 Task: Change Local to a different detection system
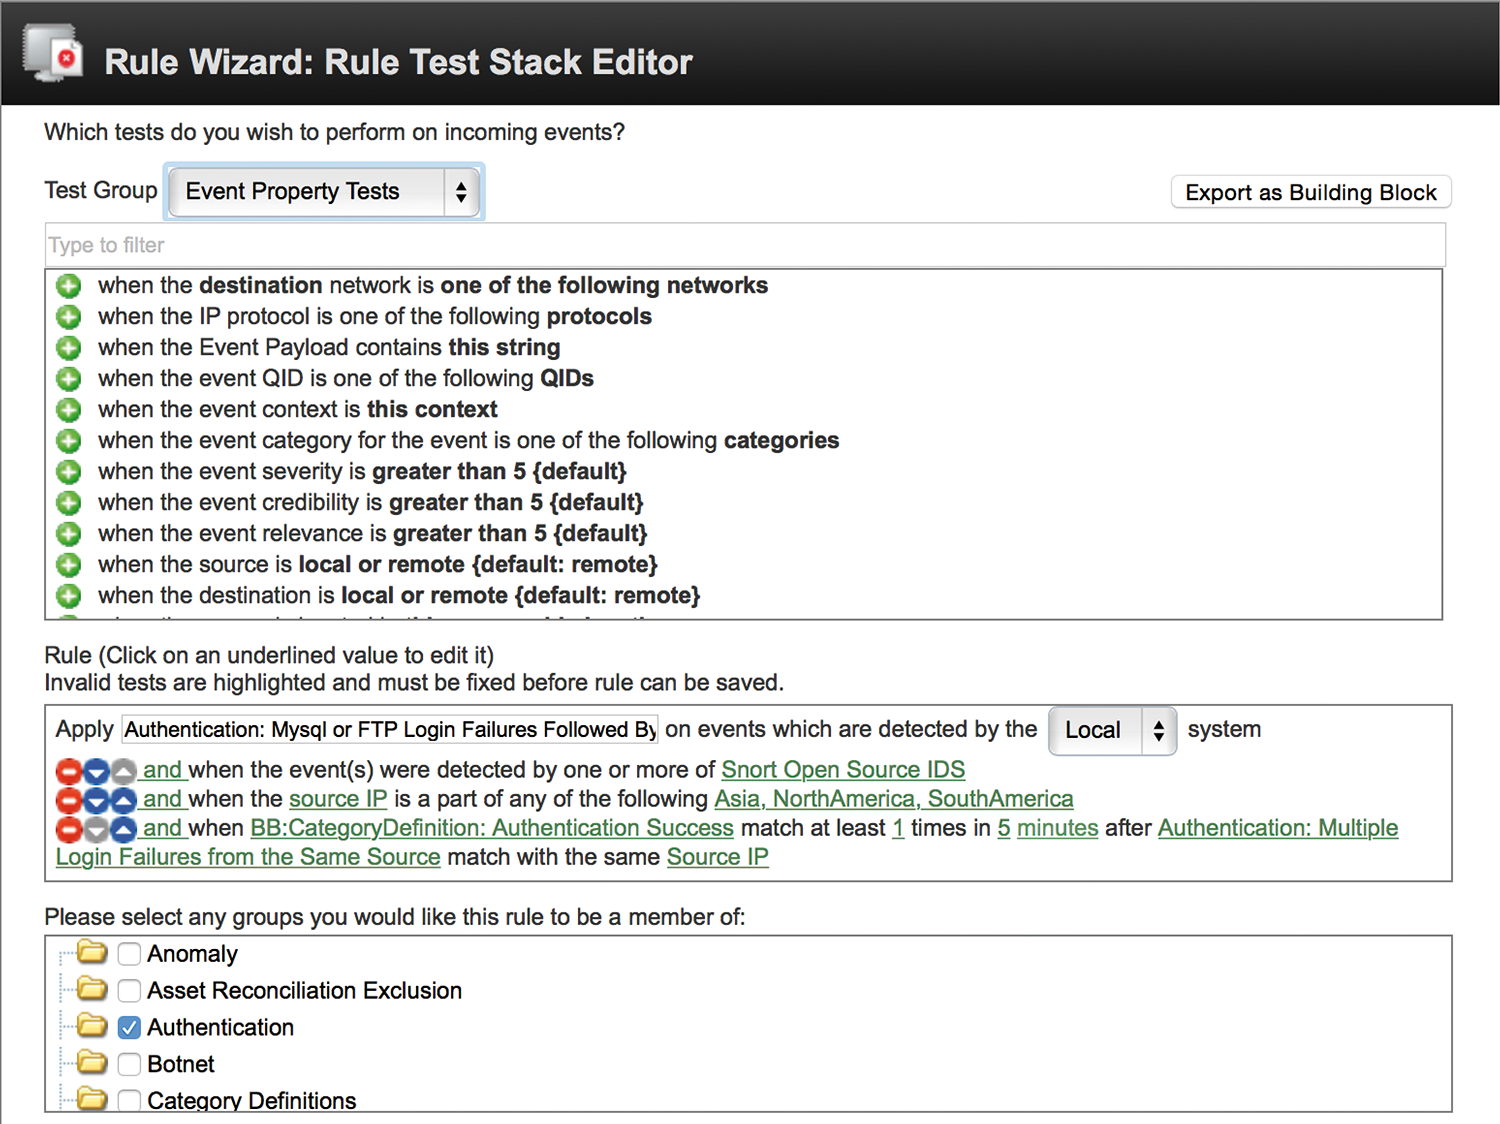(x=1111, y=730)
